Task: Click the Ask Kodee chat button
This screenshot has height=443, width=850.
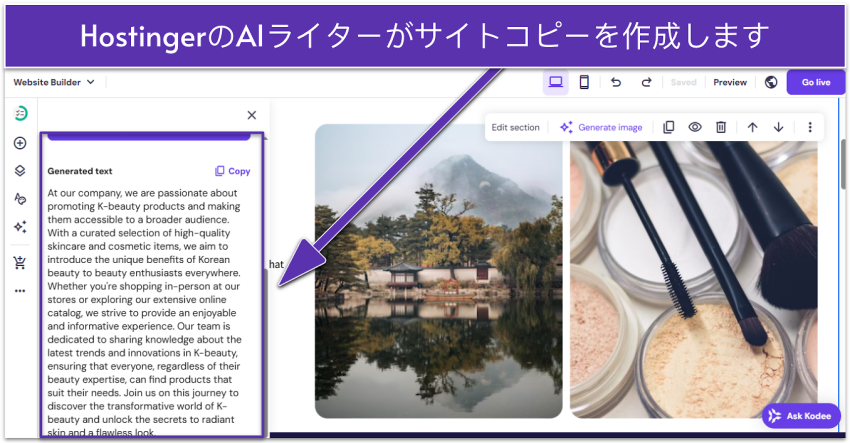Action: point(801,416)
